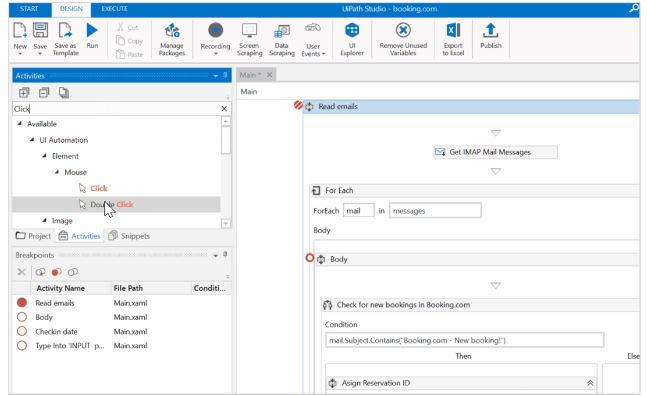Click breakpoint marker on Body sequence
This screenshot has height=396, width=647.
[309, 258]
